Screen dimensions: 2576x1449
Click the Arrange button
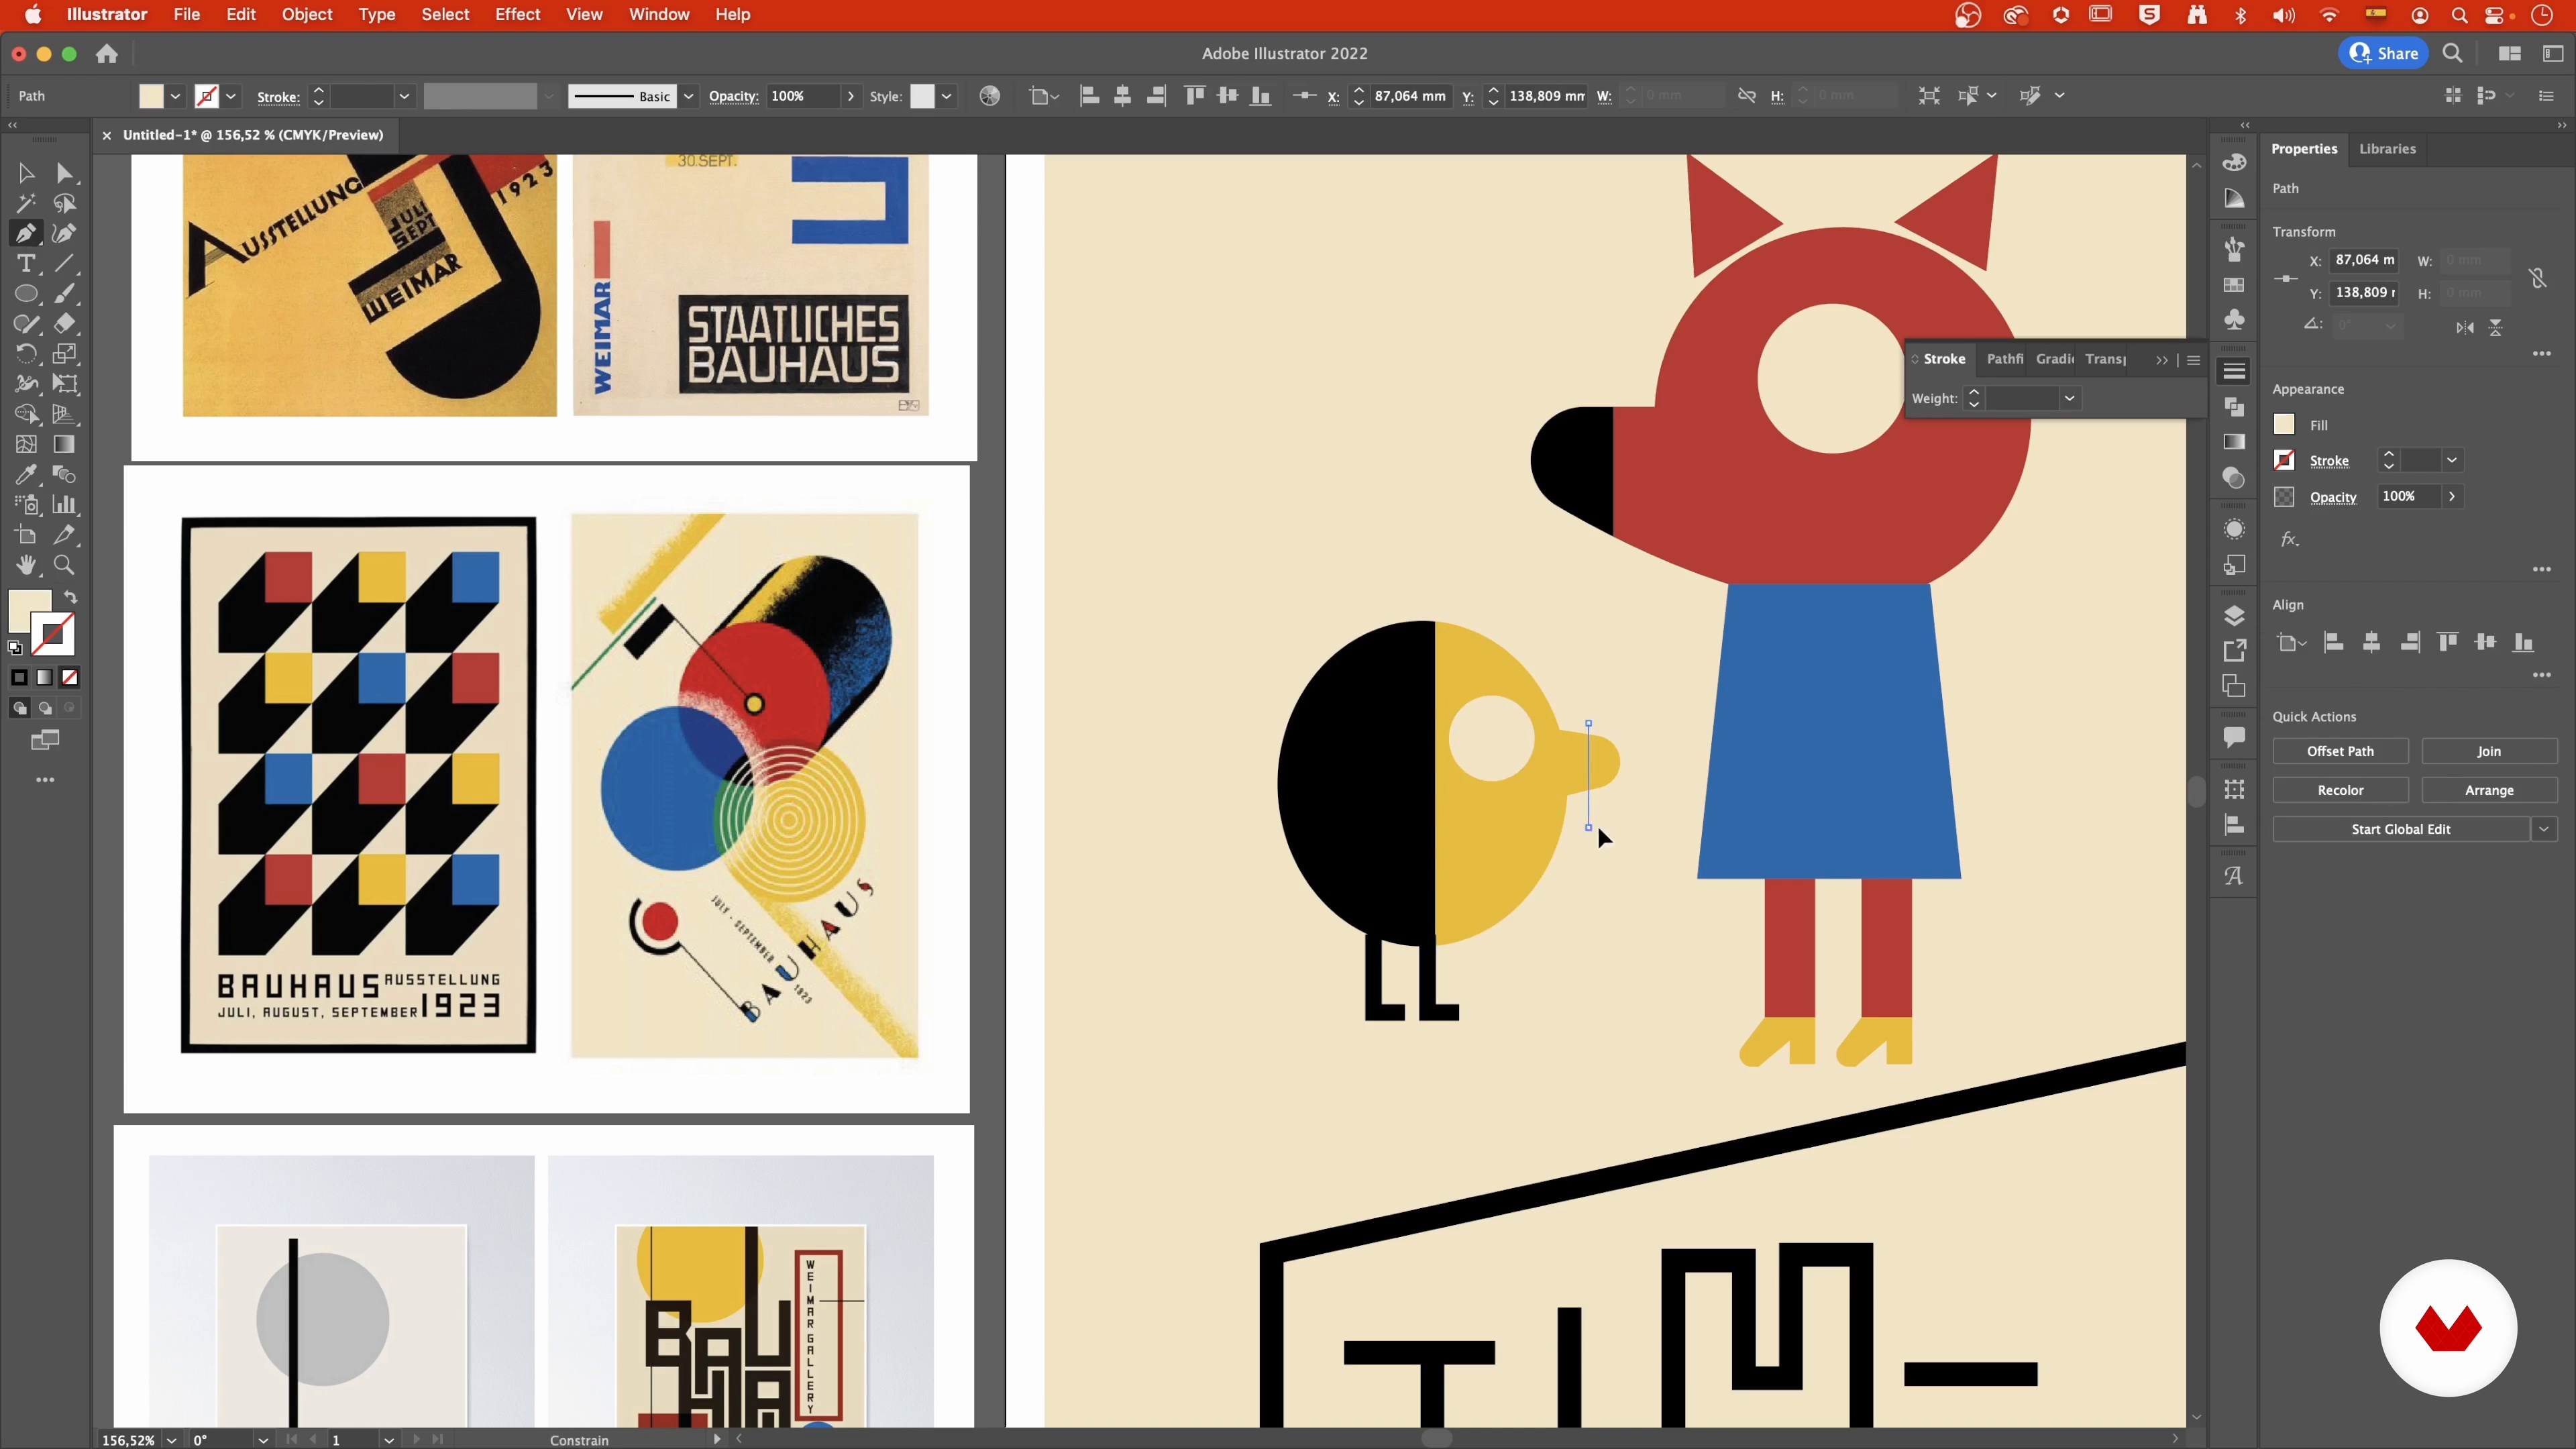coord(2489,790)
